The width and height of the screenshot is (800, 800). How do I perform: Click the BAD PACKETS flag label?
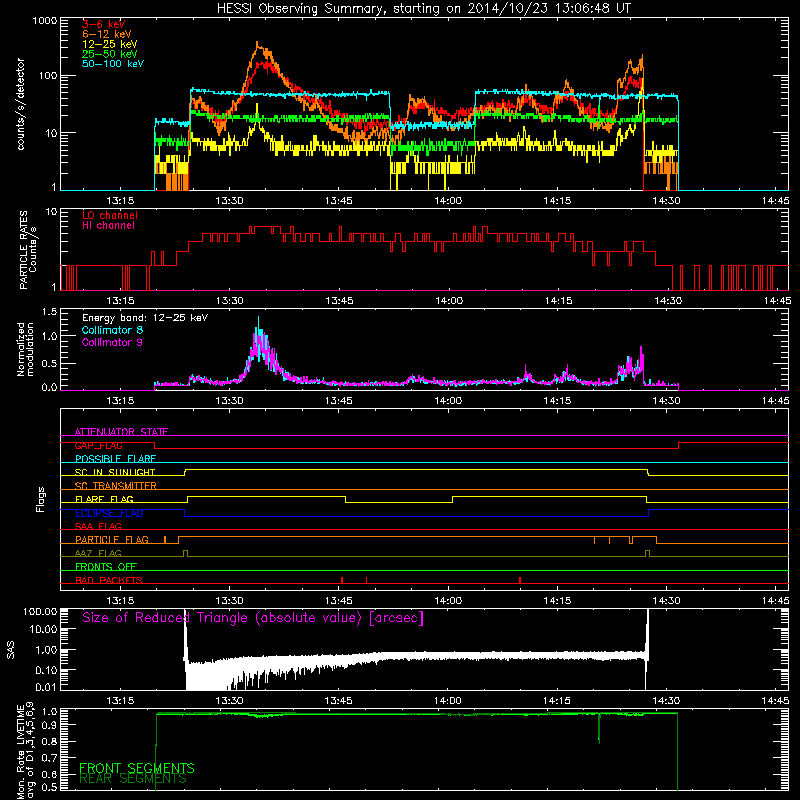coord(109,580)
